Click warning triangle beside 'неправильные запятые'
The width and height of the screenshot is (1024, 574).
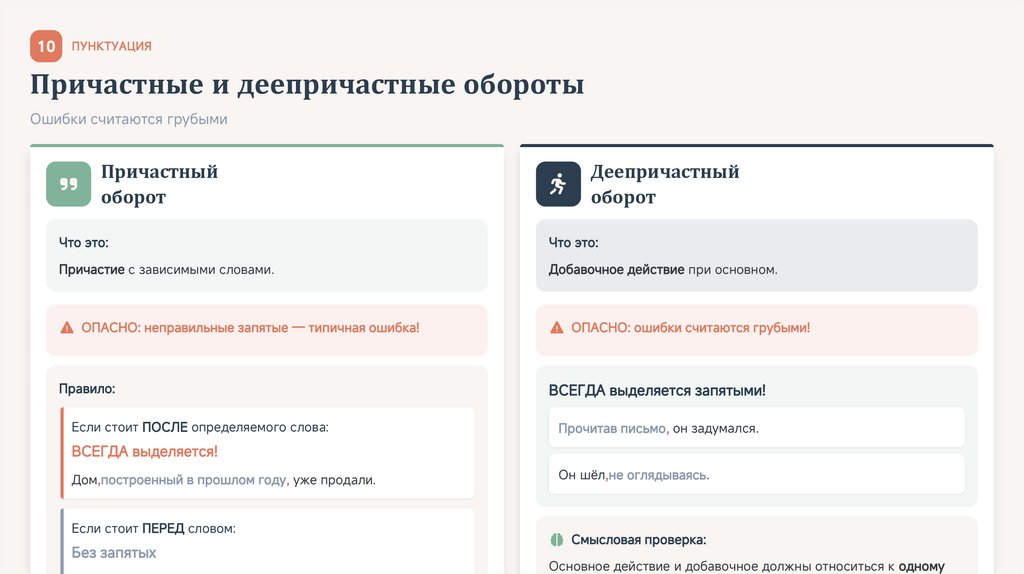tap(67, 328)
